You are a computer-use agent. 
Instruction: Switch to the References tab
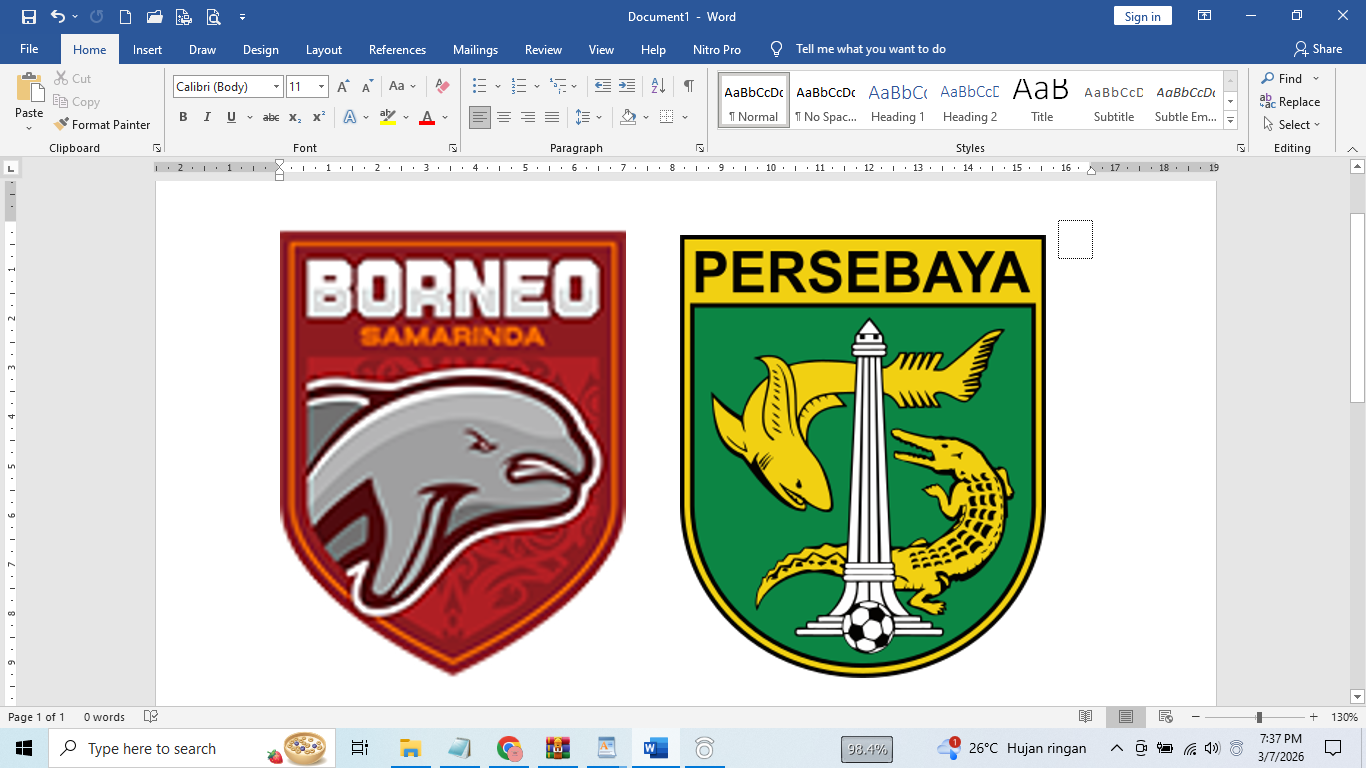pyautogui.click(x=397, y=49)
